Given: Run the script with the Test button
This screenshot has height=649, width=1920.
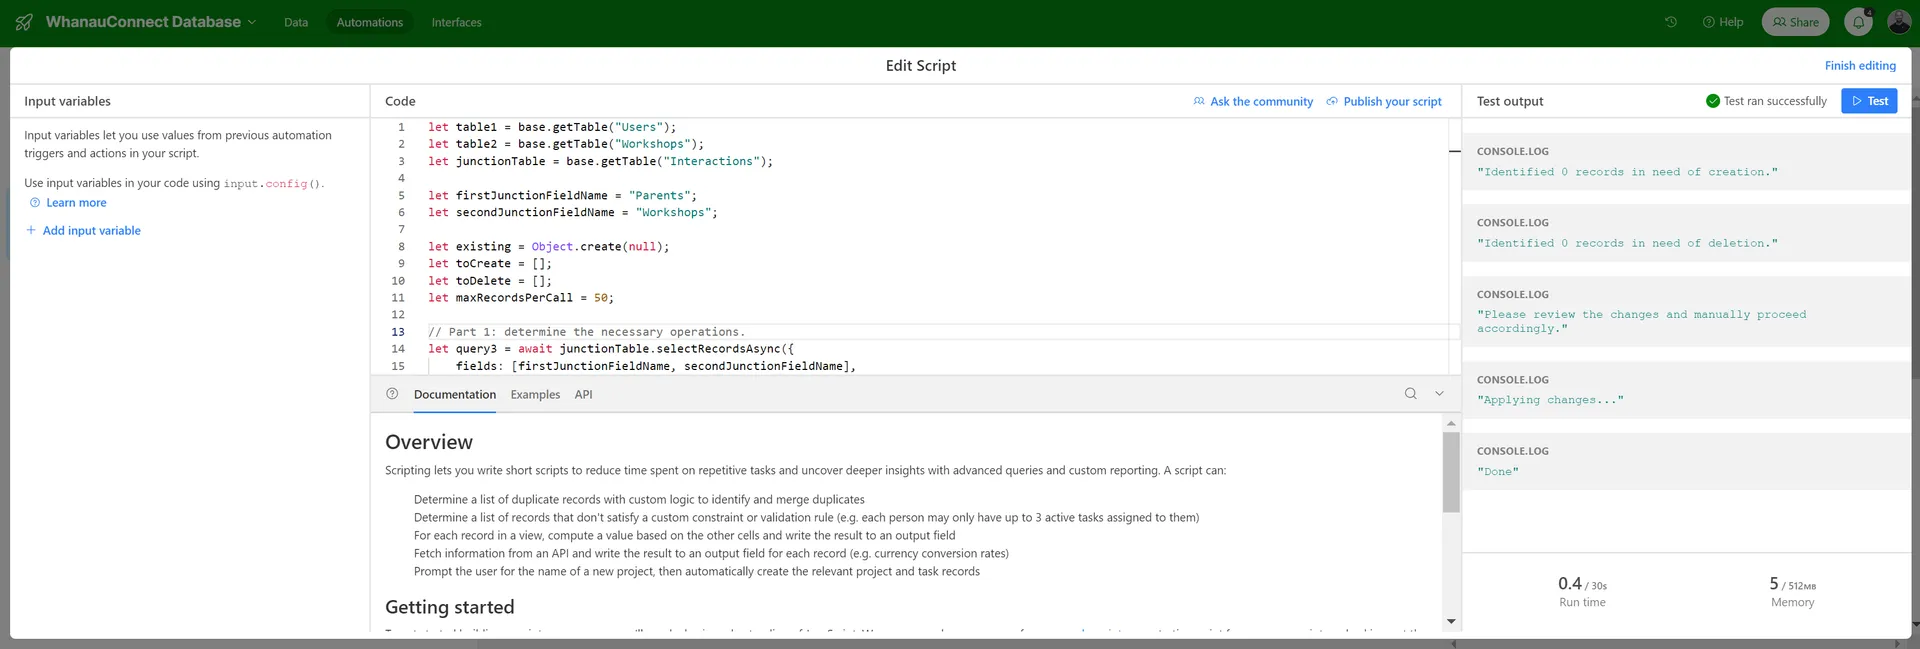Looking at the screenshot, I should click(1869, 101).
